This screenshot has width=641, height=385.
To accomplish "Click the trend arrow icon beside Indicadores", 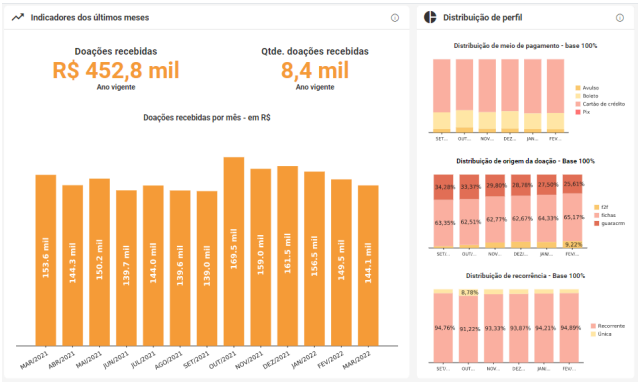I will (x=18, y=17).
